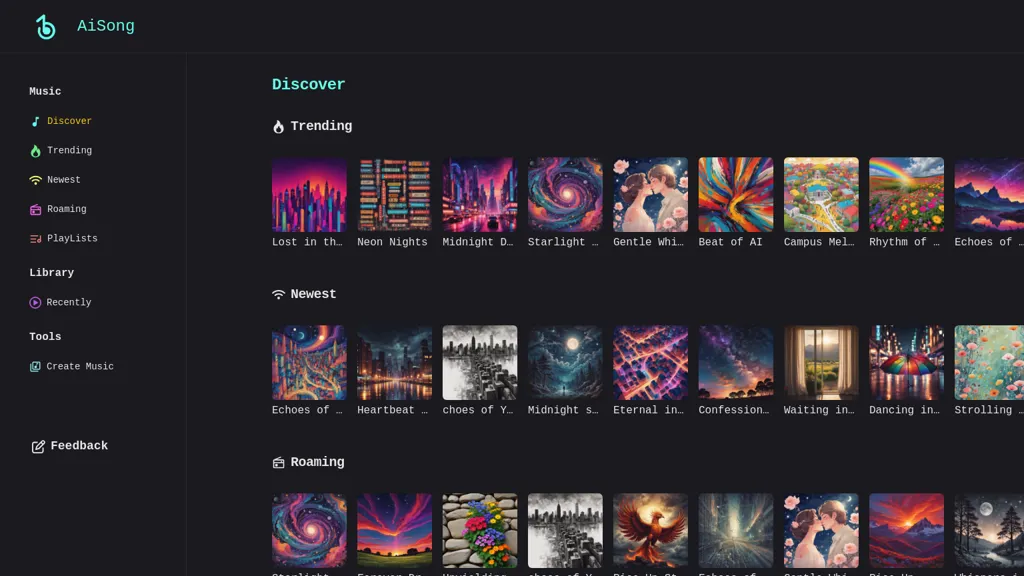Play the 'Dancing in…' umbrella cover
The width and height of the screenshot is (1024, 576).
(906, 362)
